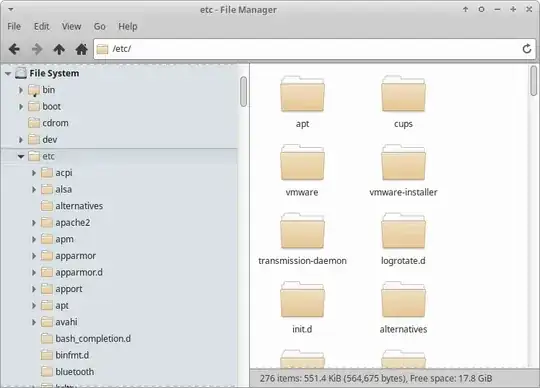Open the View menu
540x388 pixels.
click(71, 27)
